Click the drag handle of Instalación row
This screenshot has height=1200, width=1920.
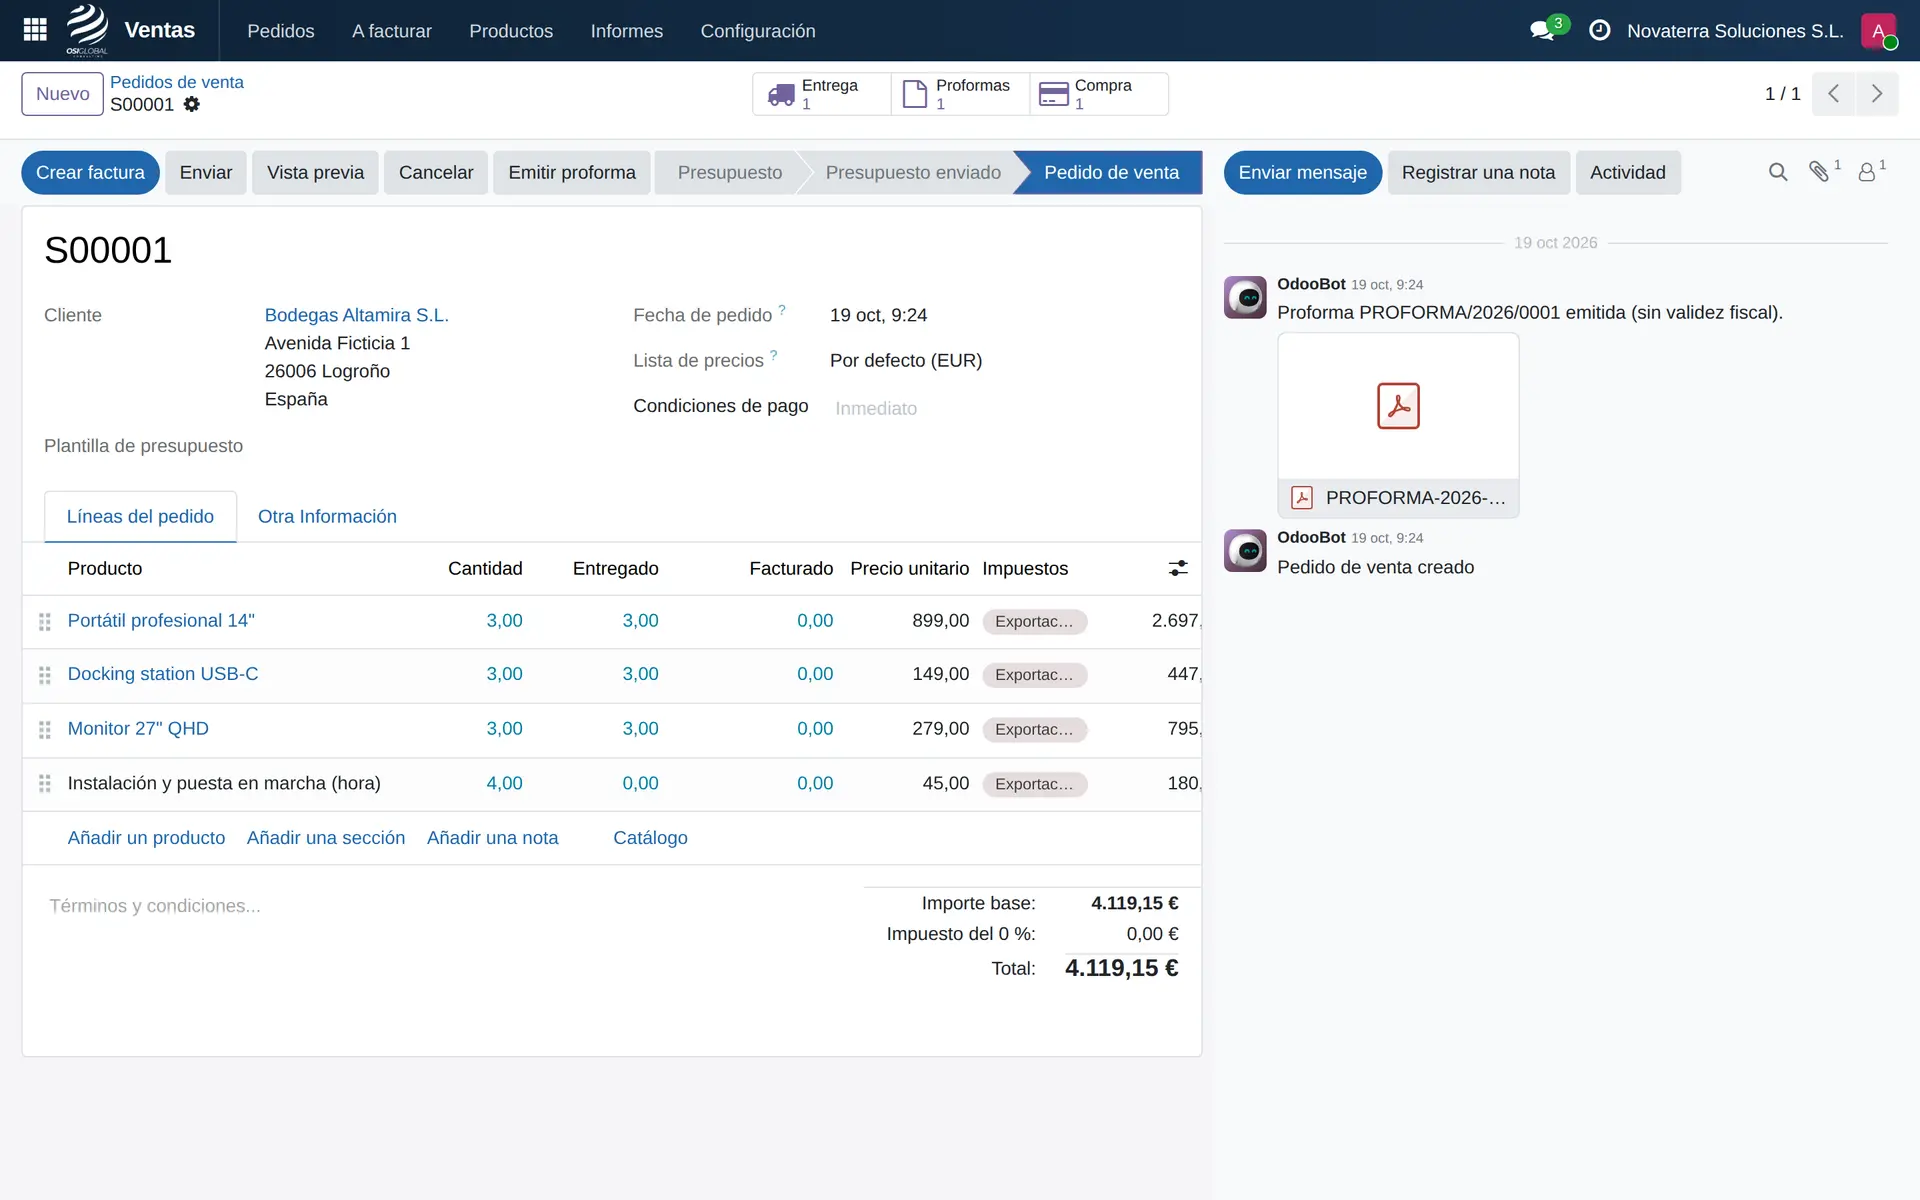[45, 784]
